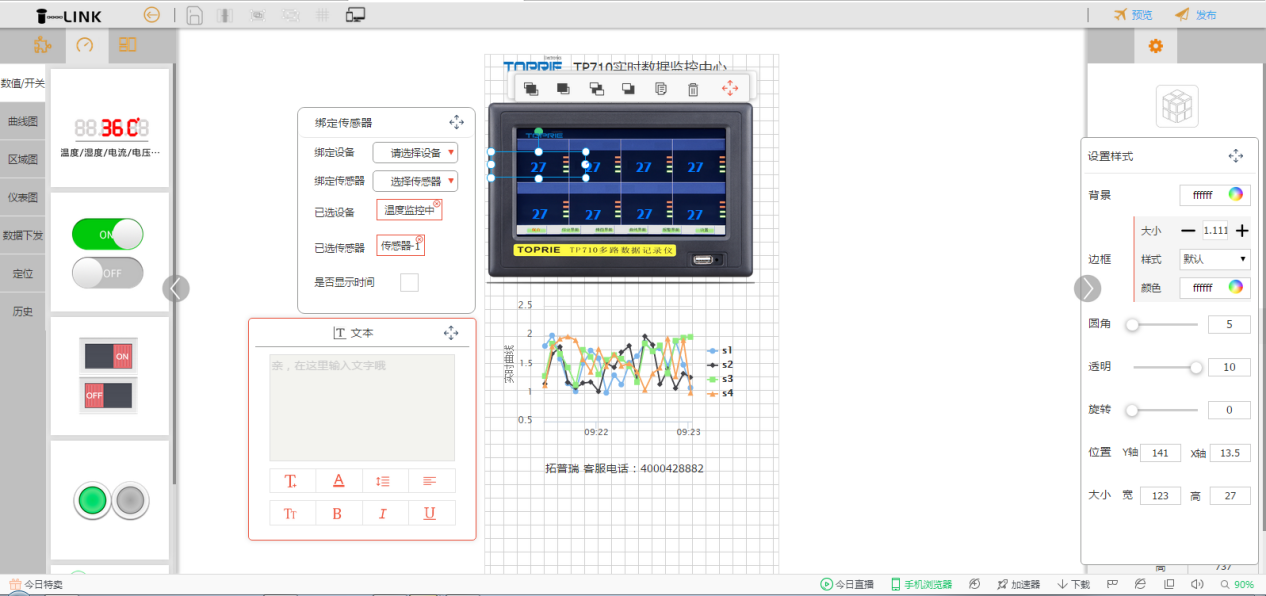This screenshot has width=1266, height=596.
Task: Open the settings gear on the right panel
Action: point(1155,45)
